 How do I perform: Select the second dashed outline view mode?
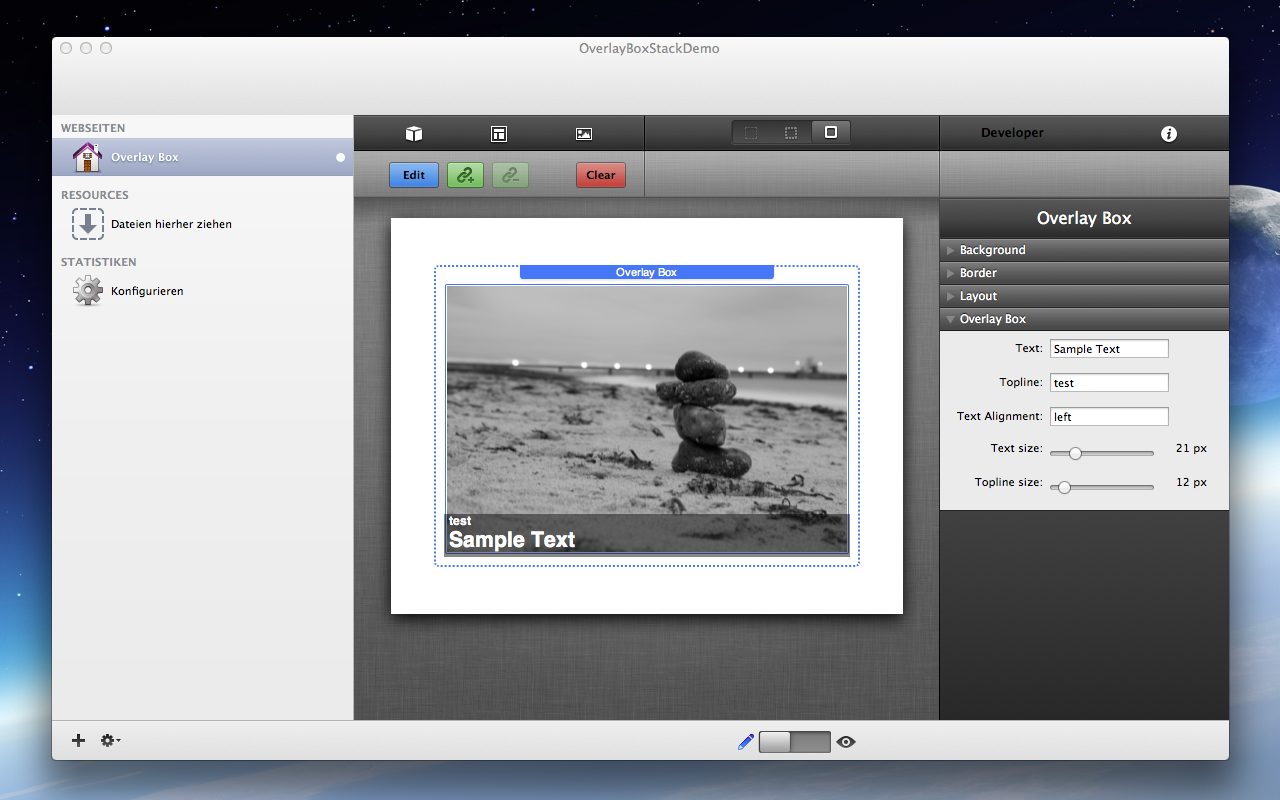click(791, 132)
